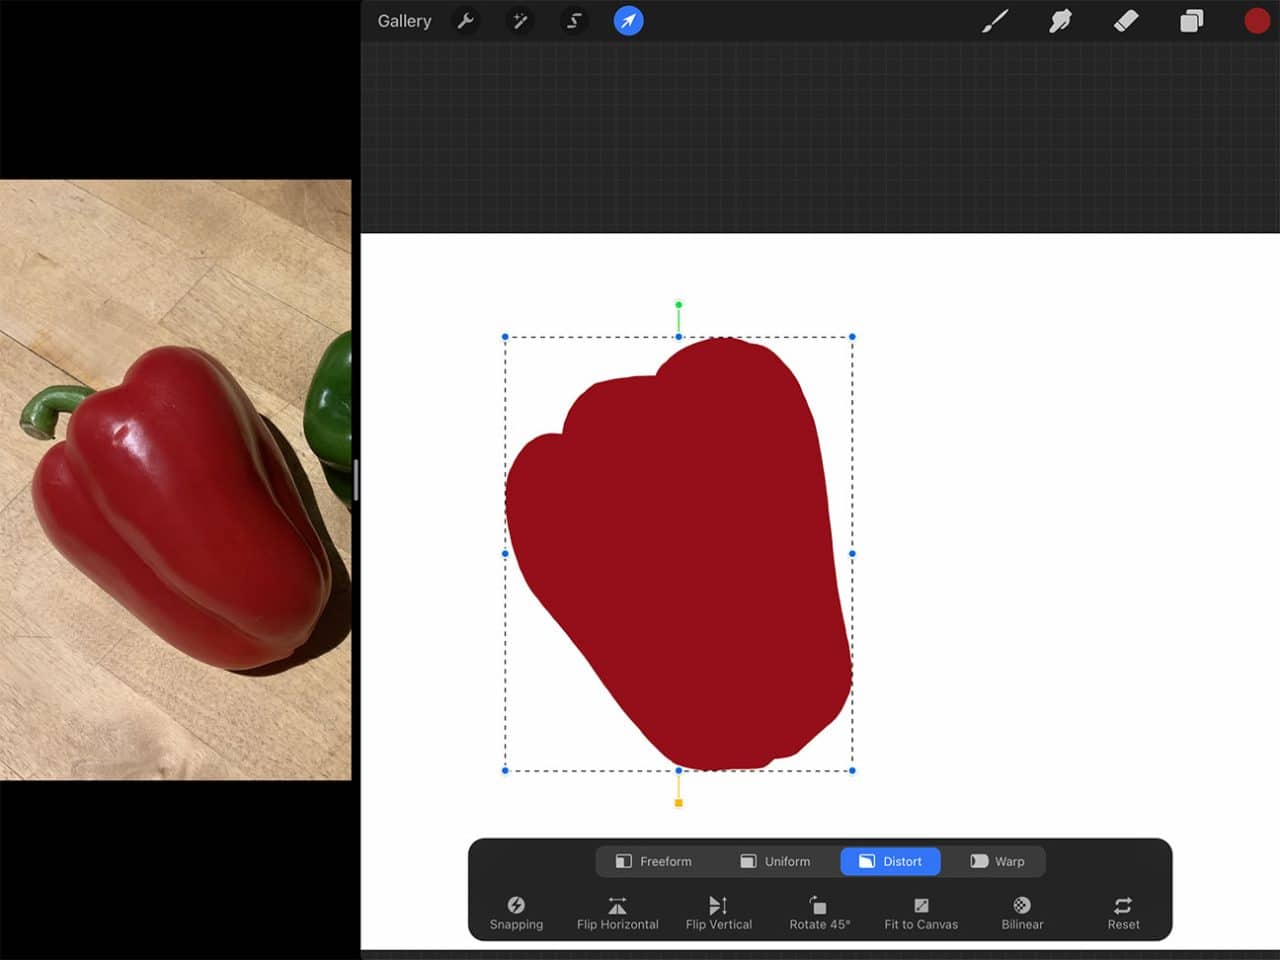Open the Actions menu wrench icon

point(466,20)
